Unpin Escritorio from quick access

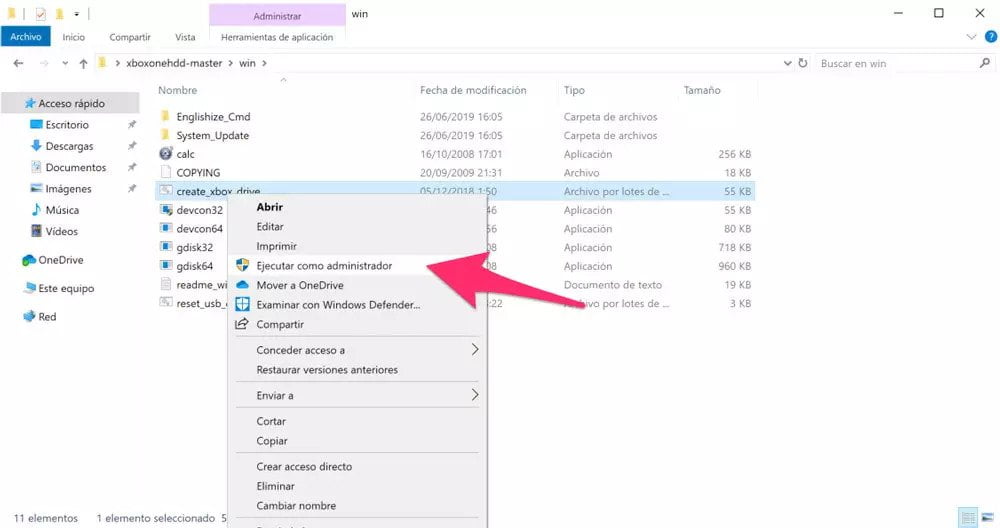click(x=132, y=125)
